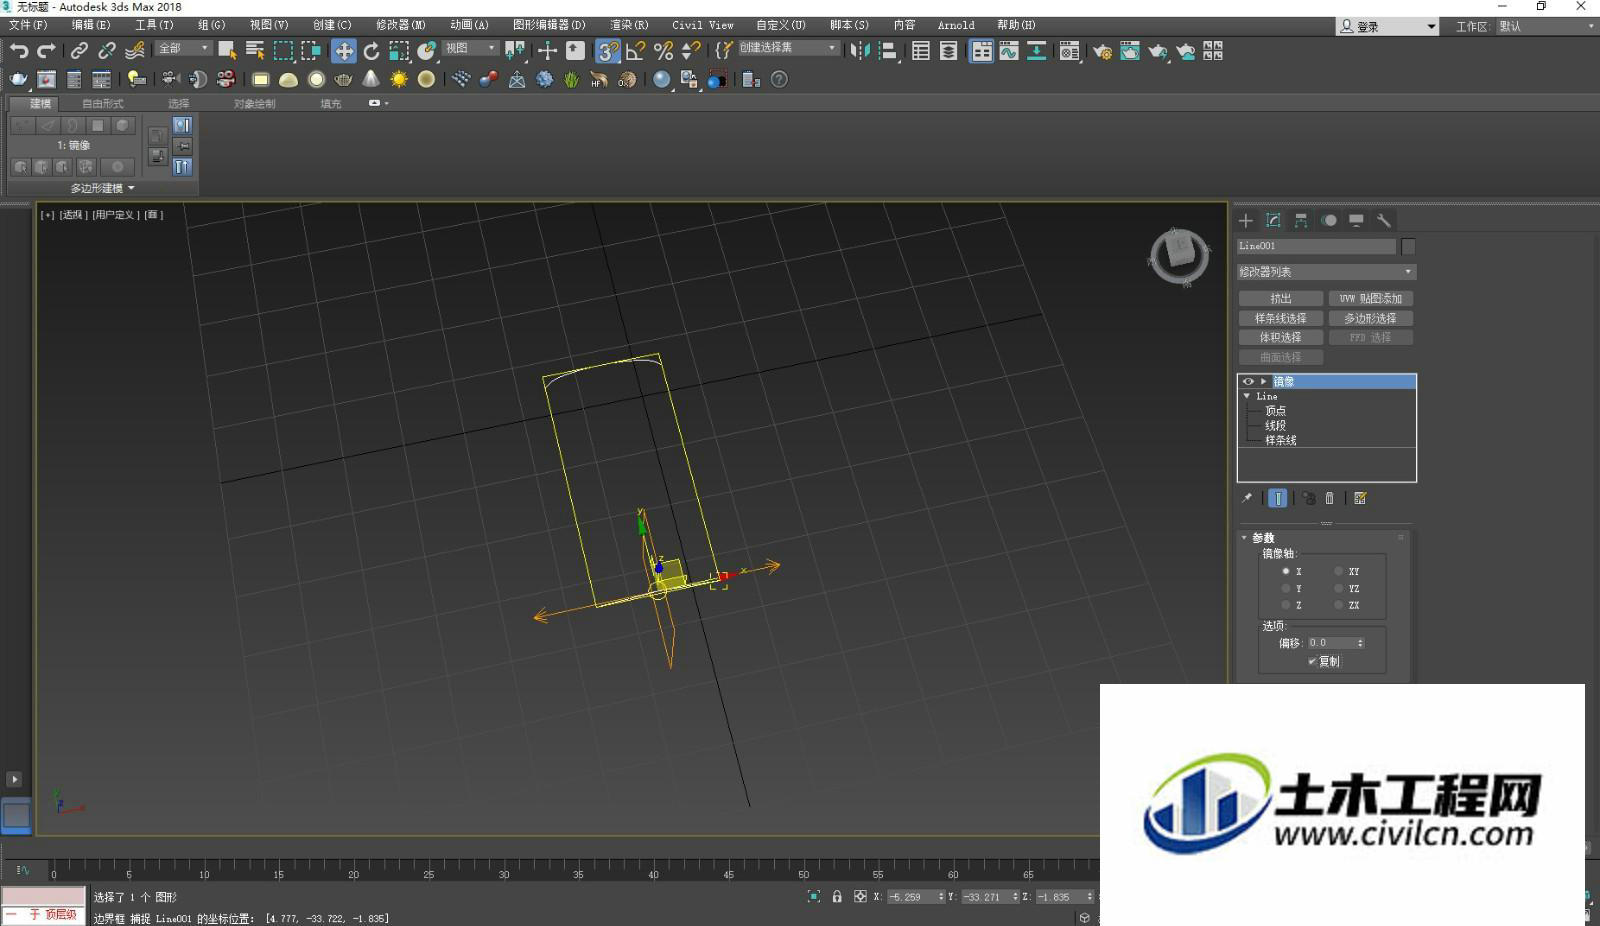Image resolution: width=1600 pixels, height=926 pixels.
Task: Create a teapot primitive from toolbar
Action: [343, 79]
